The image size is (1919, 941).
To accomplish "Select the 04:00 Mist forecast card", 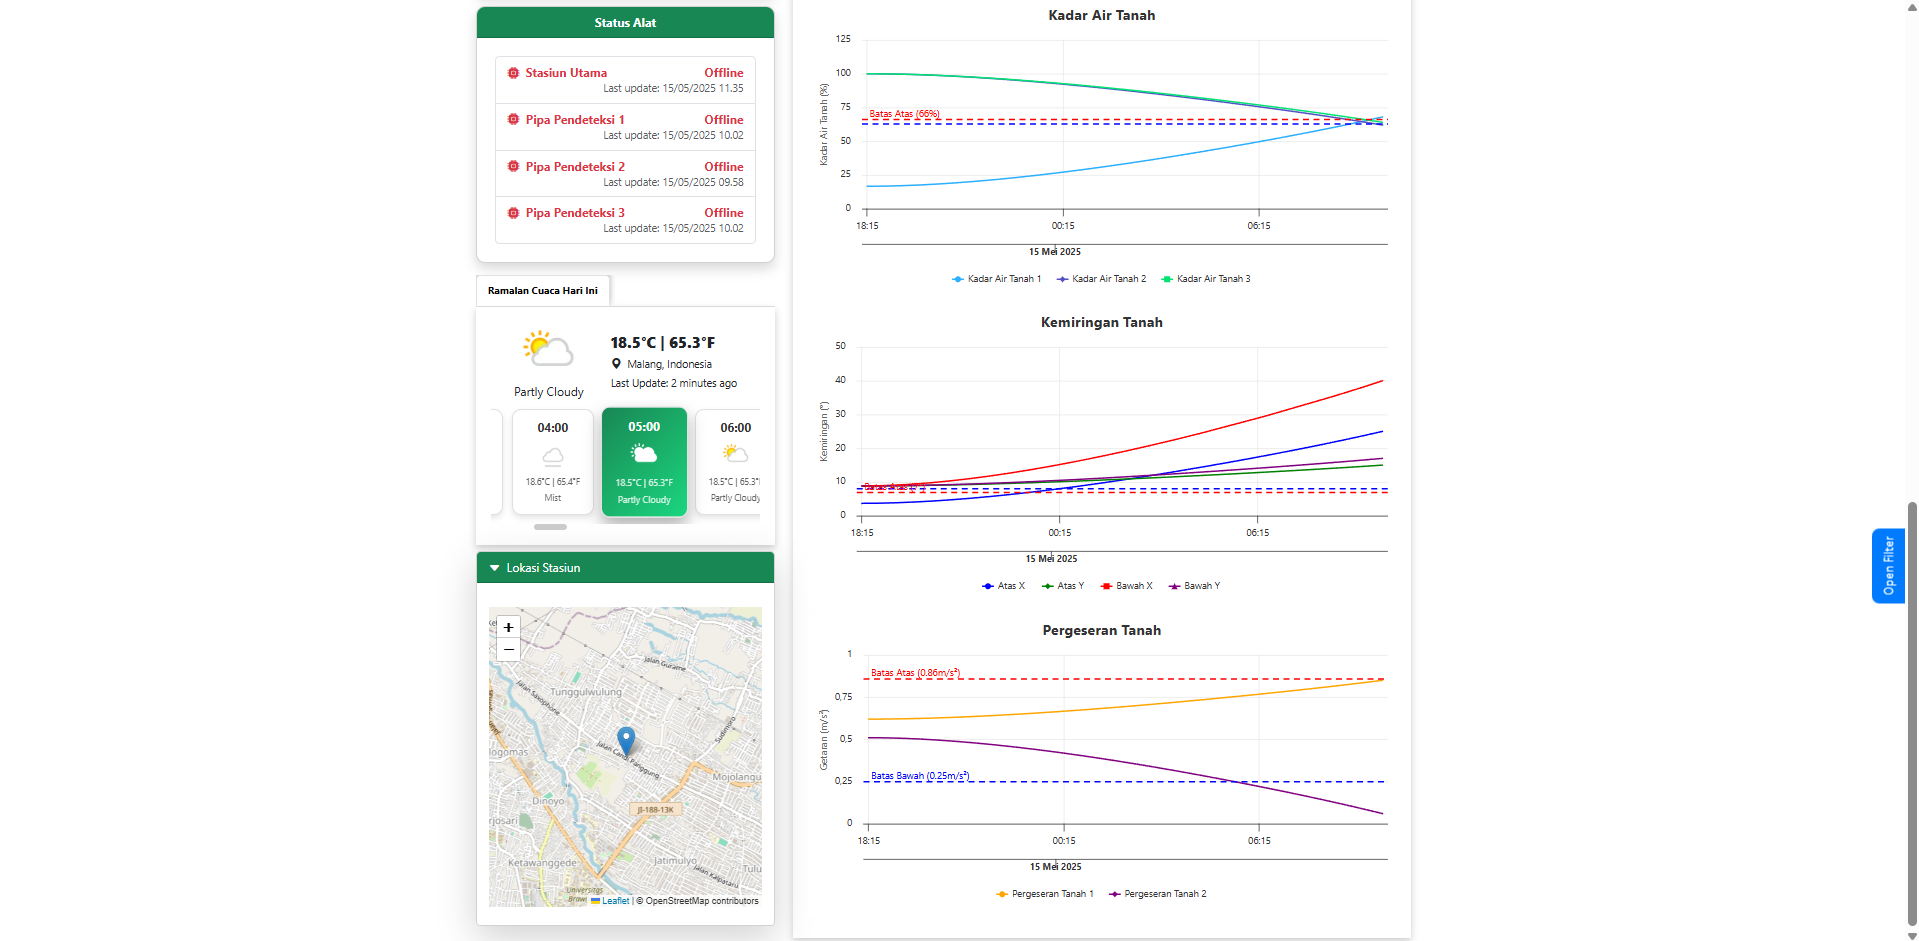I will tap(552, 462).
